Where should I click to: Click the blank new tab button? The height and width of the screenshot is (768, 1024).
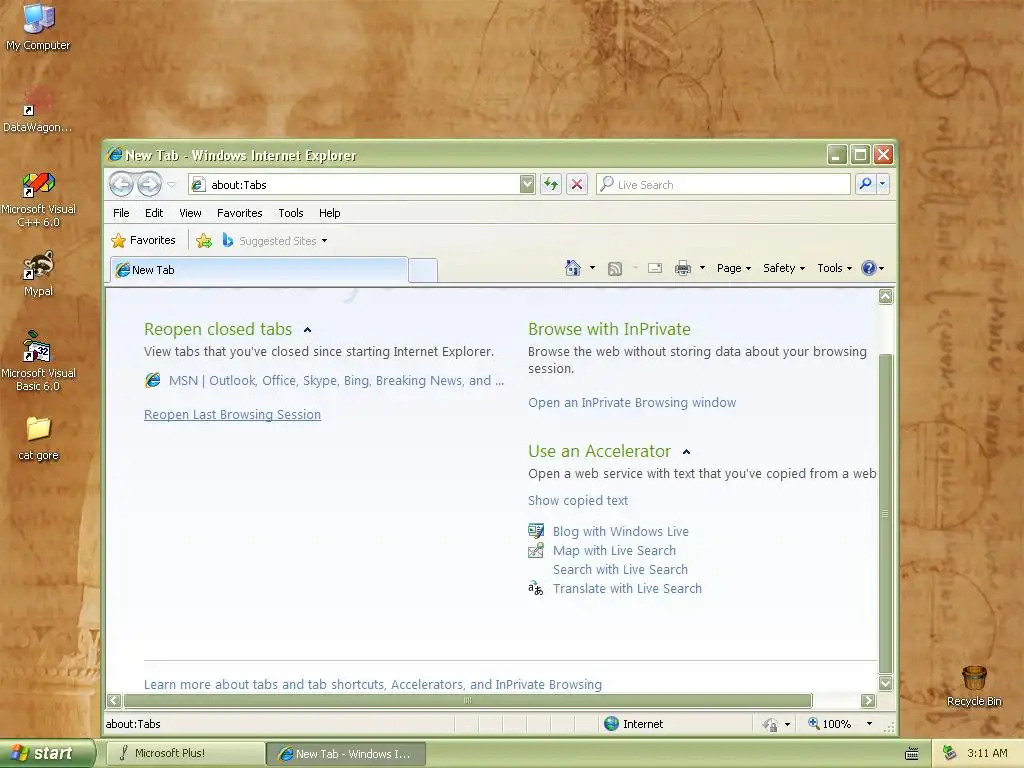[423, 270]
